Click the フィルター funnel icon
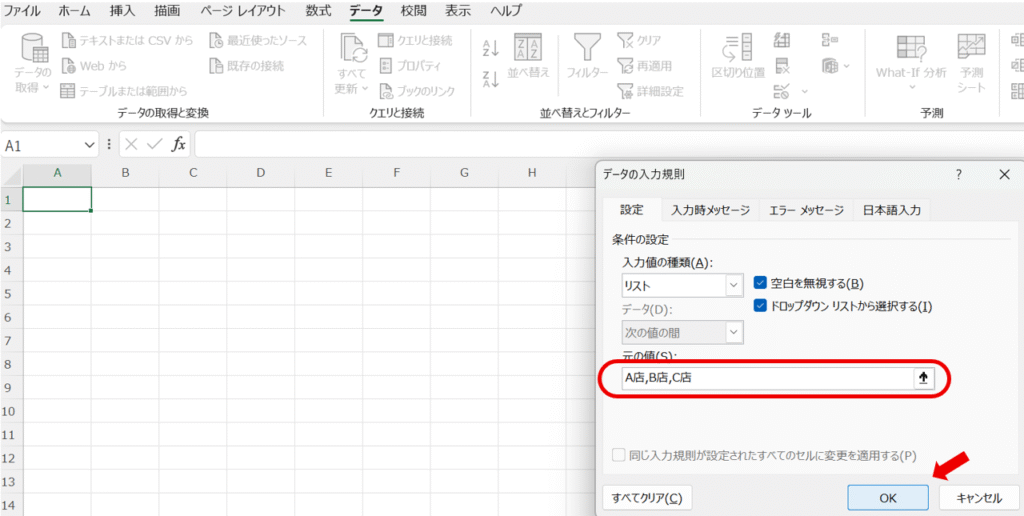 pyautogui.click(x=586, y=55)
